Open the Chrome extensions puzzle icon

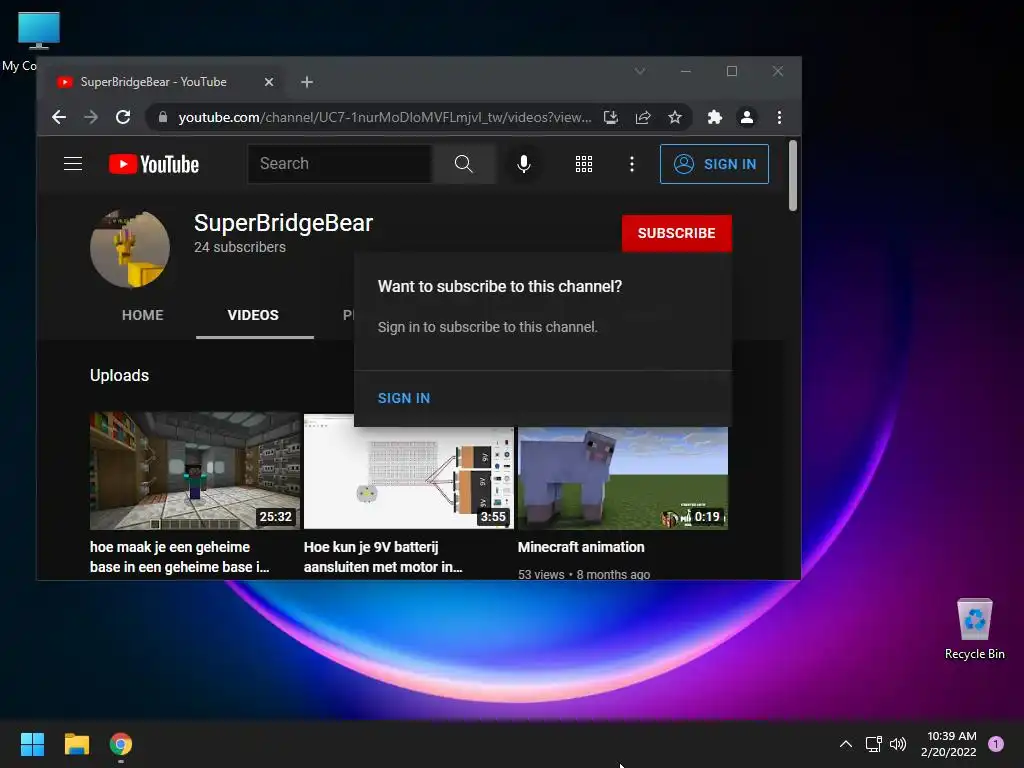714,118
